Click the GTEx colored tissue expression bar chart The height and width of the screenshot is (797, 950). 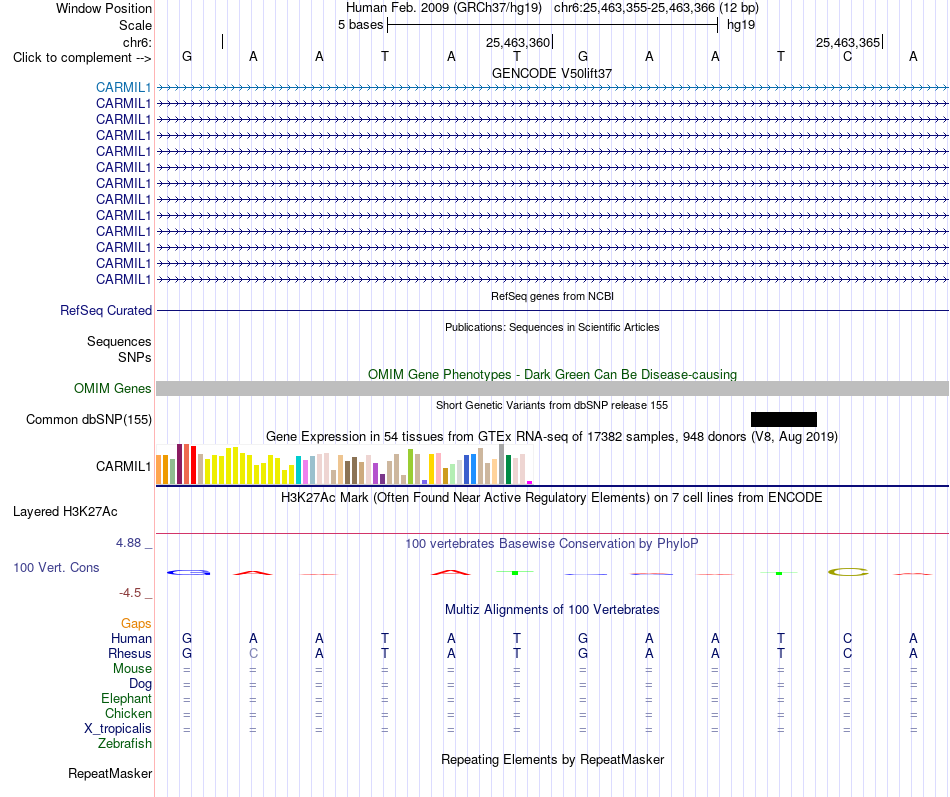click(x=344, y=464)
